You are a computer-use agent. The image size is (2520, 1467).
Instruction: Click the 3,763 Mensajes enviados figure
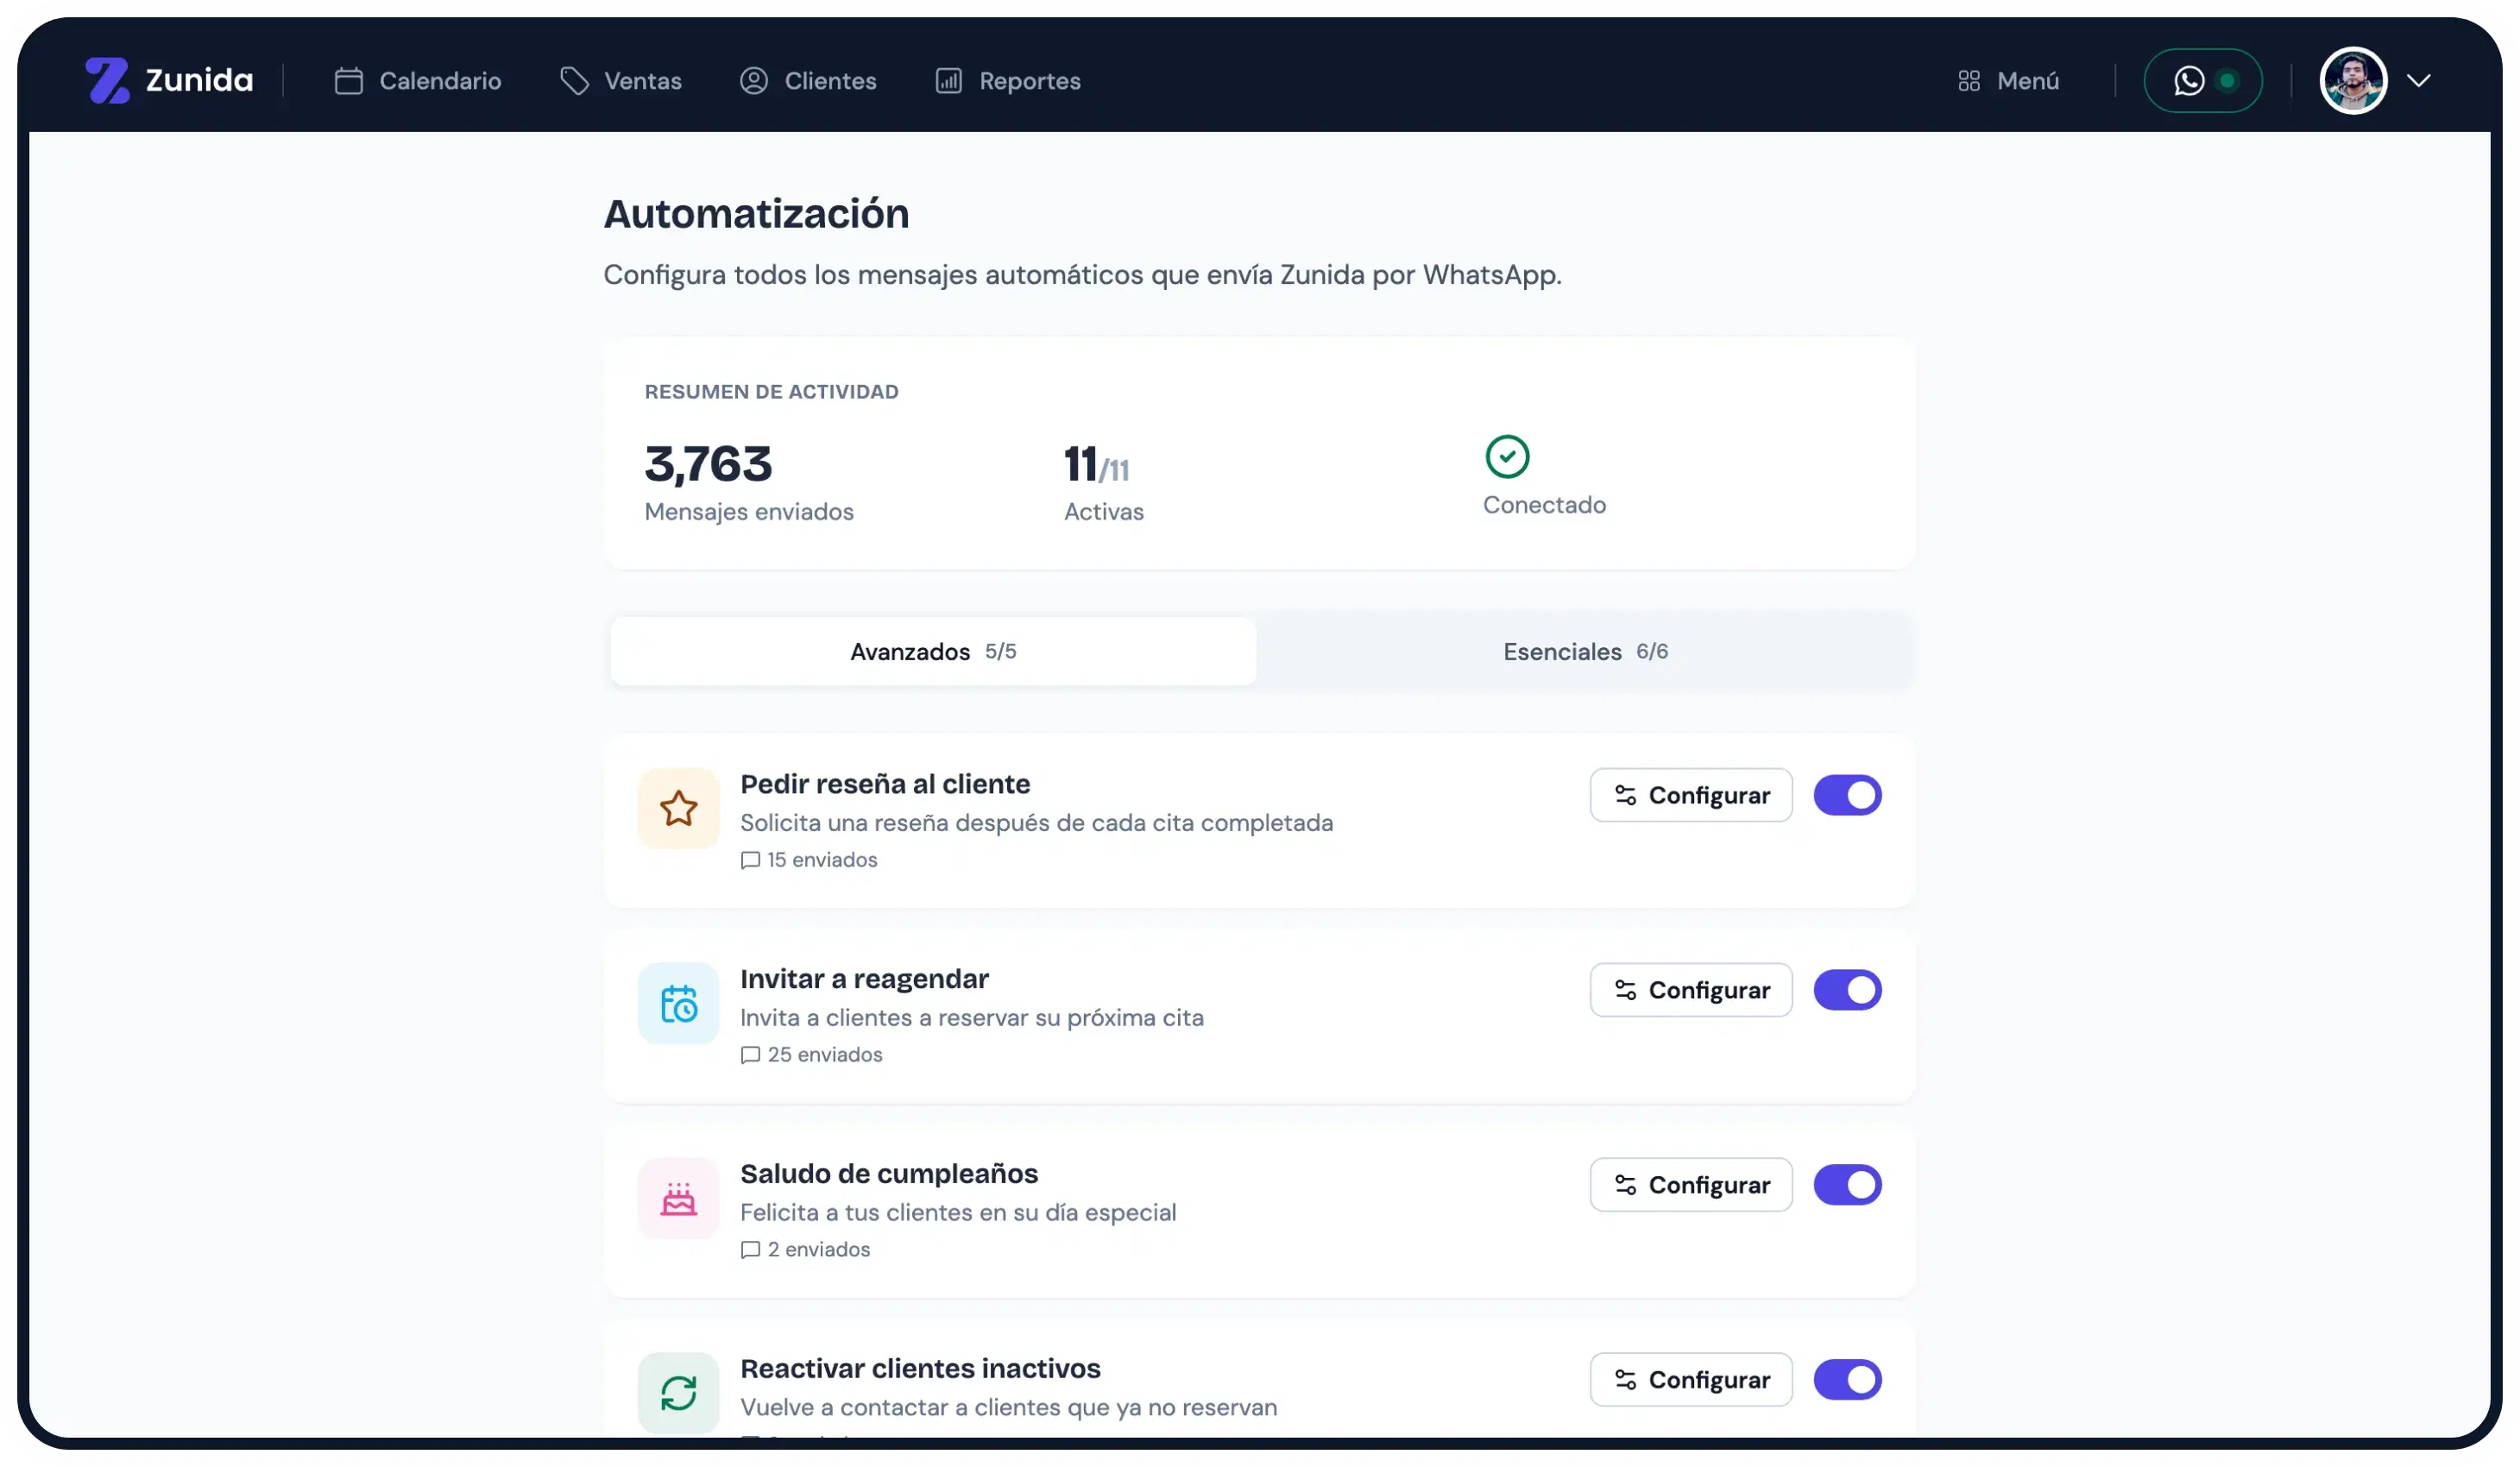pyautogui.click(x=708, y=465)
